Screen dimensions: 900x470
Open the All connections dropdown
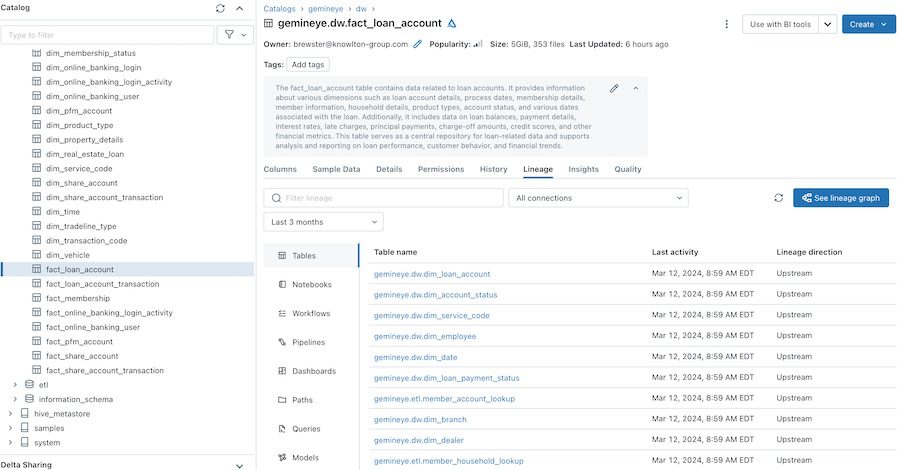(x=599, y=198)
